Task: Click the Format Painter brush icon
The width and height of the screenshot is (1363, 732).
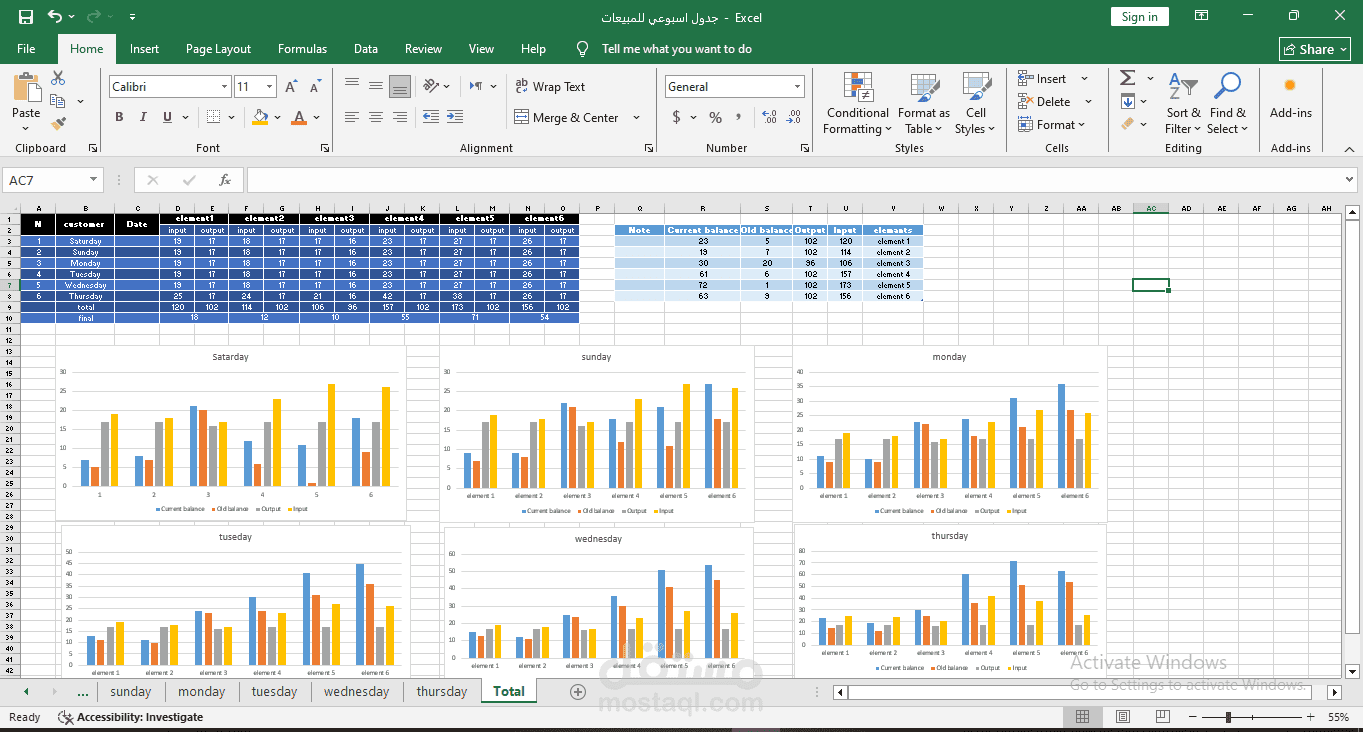Action: pyautogui.click(x=58, y=124)
